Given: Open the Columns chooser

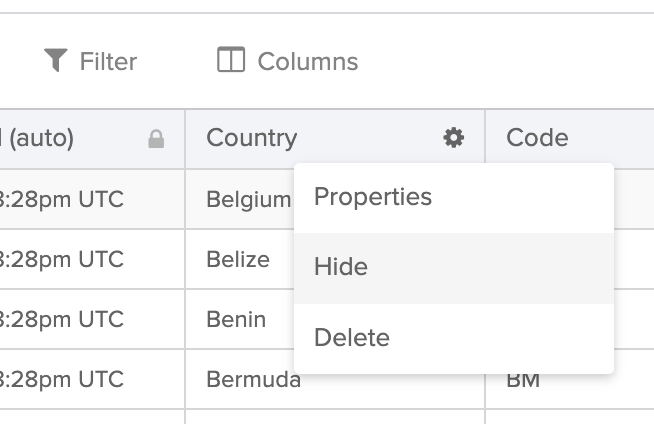Looking at the screenshot, I should coord(307,61).
